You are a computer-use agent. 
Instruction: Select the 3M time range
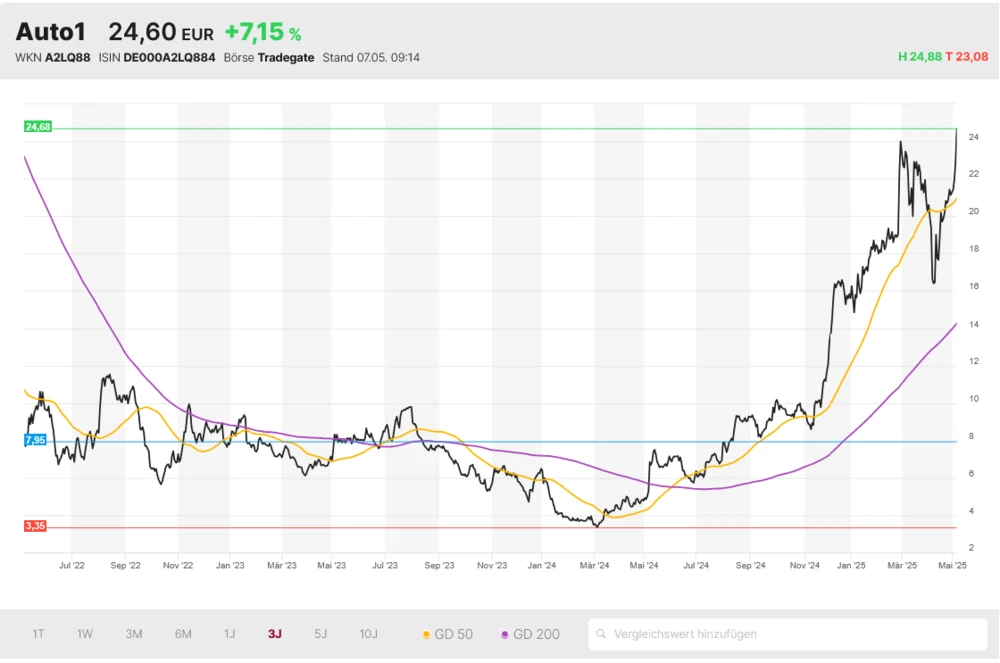click(x=134, y=634)
